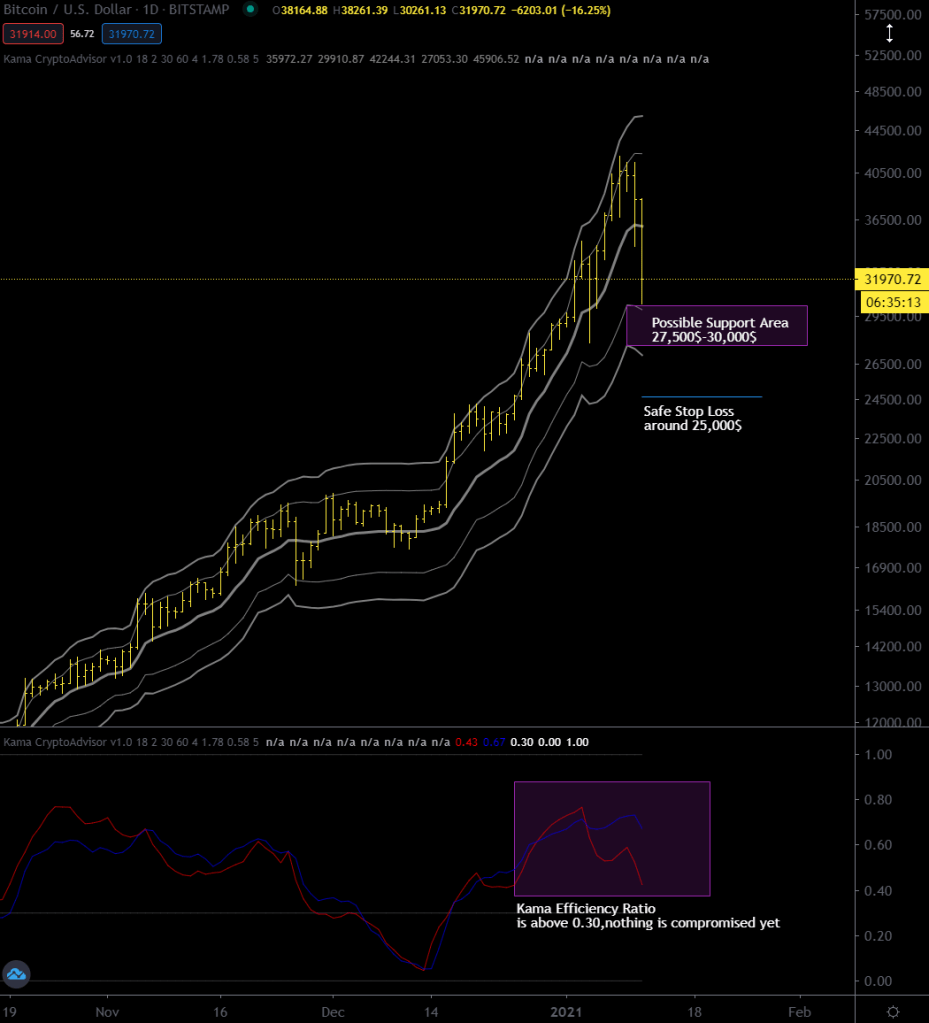Click the 2021 date label on time axis

(x=568, y=1010)
